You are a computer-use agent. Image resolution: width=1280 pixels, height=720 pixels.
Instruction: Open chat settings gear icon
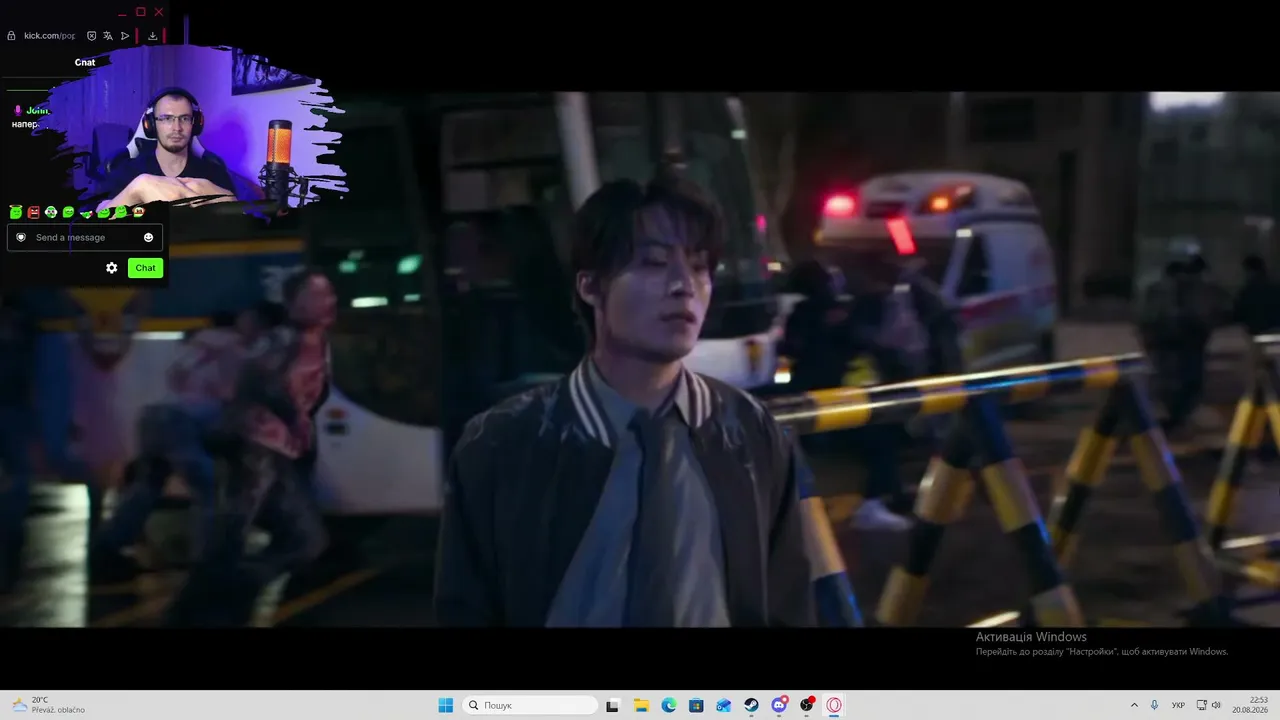tap(112, 268)
